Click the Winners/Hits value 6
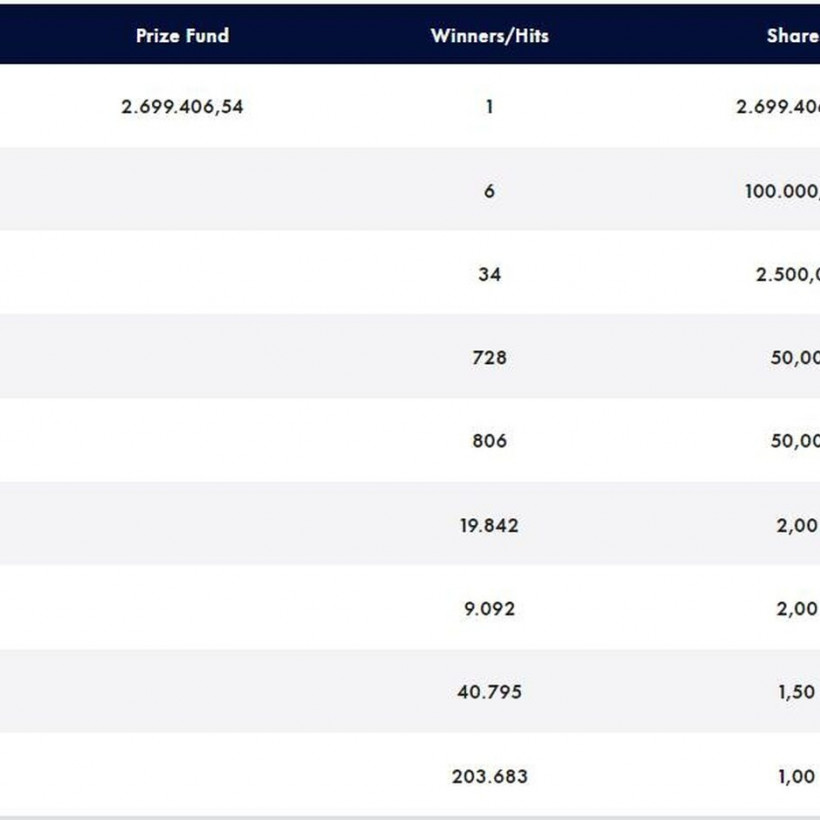This screenshot has height=820, width=820. 489,191
